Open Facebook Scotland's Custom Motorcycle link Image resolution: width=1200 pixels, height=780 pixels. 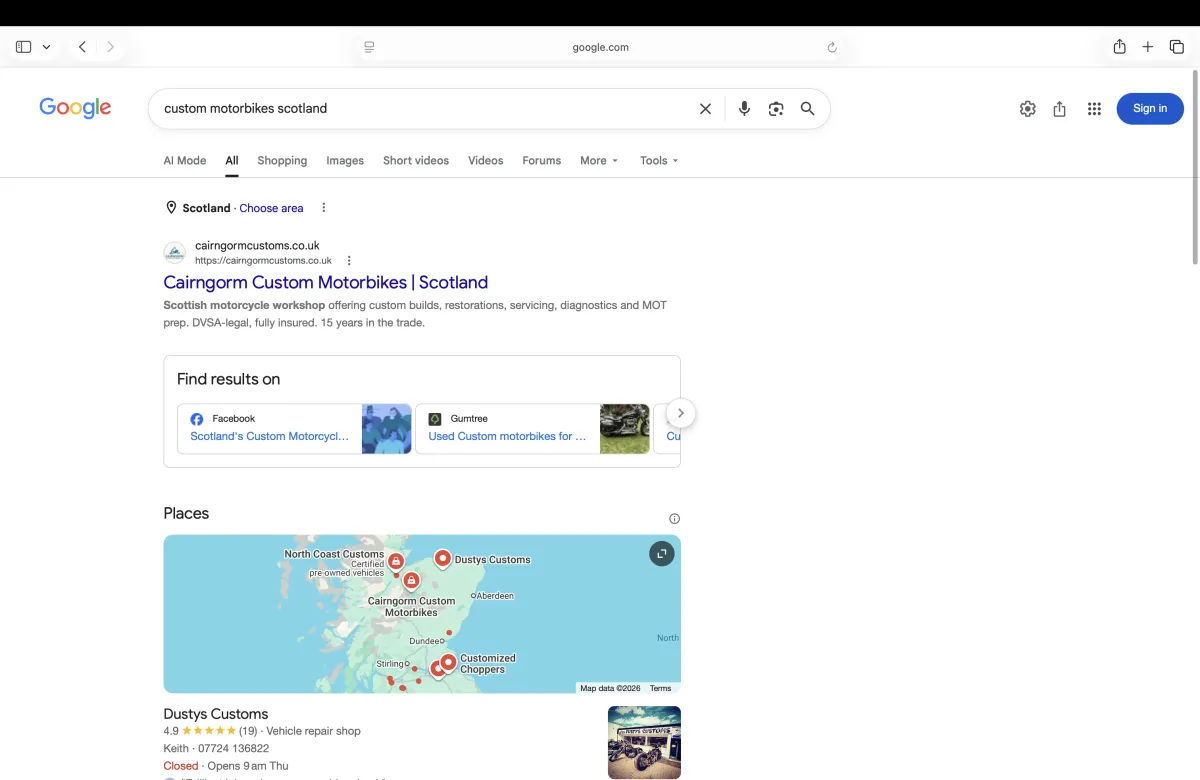270,436
